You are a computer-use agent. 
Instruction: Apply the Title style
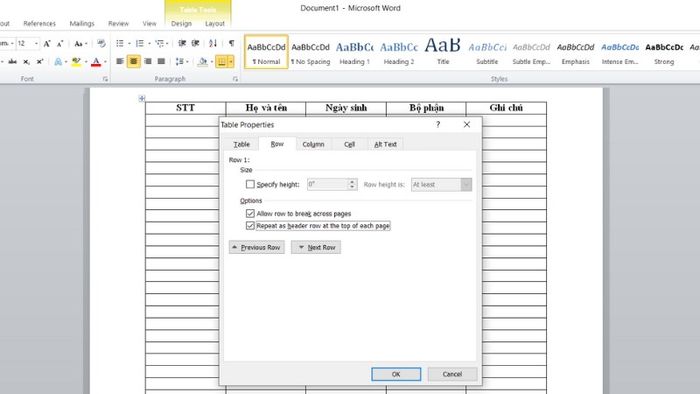443,52
